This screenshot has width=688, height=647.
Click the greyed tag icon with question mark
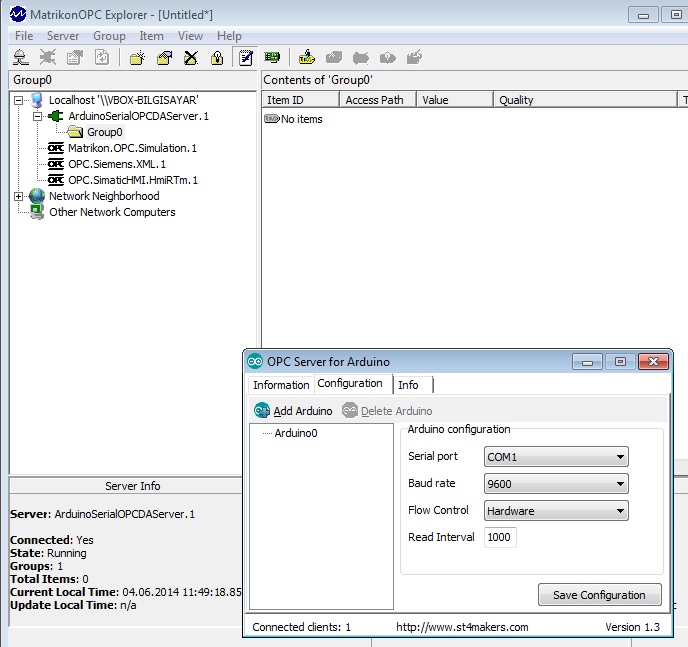click(x=388, y=57)
